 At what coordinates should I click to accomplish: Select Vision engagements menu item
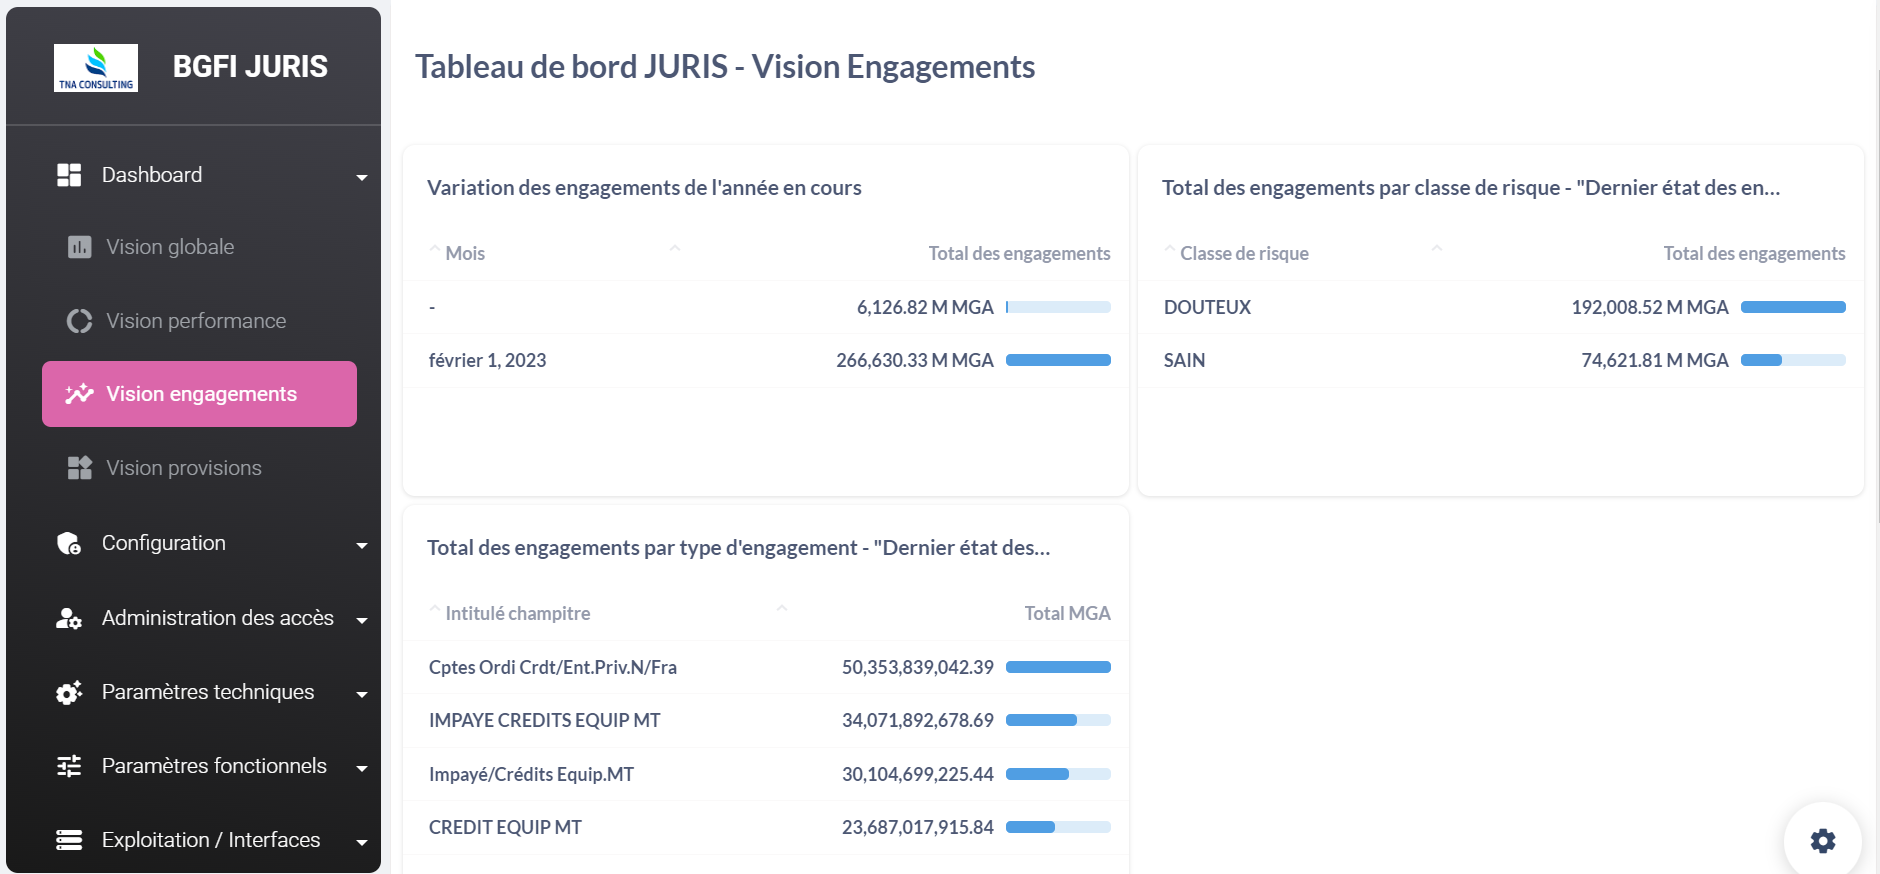[x=200, y=394]
